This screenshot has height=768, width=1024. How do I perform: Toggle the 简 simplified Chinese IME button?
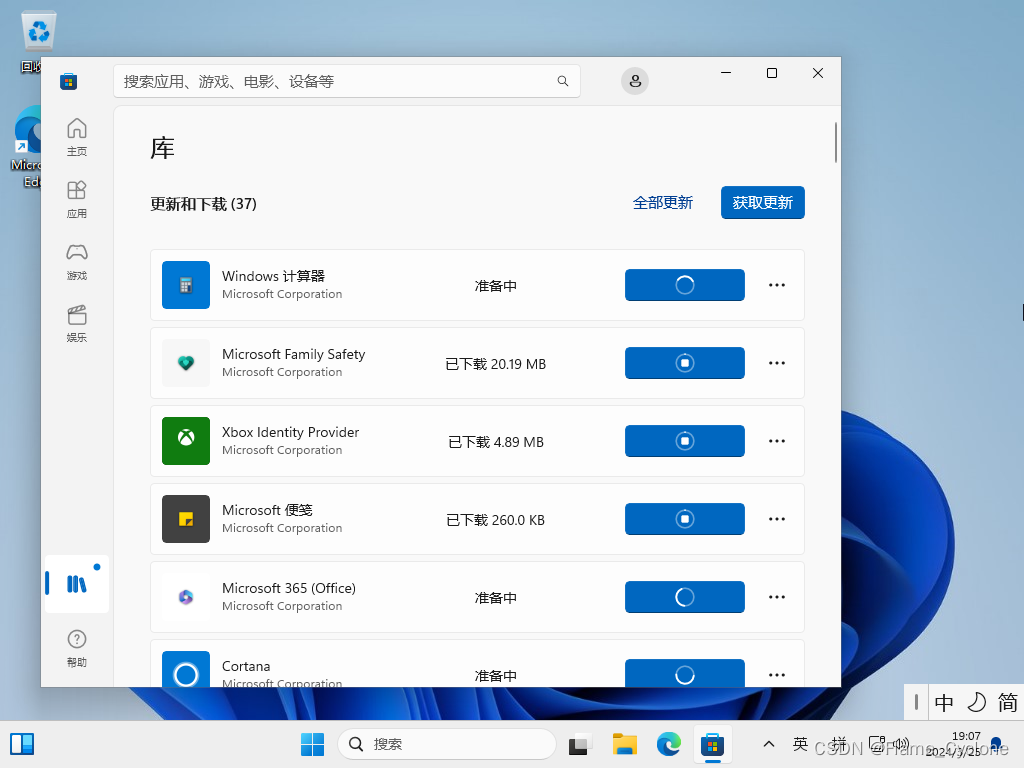(1007, 703)
